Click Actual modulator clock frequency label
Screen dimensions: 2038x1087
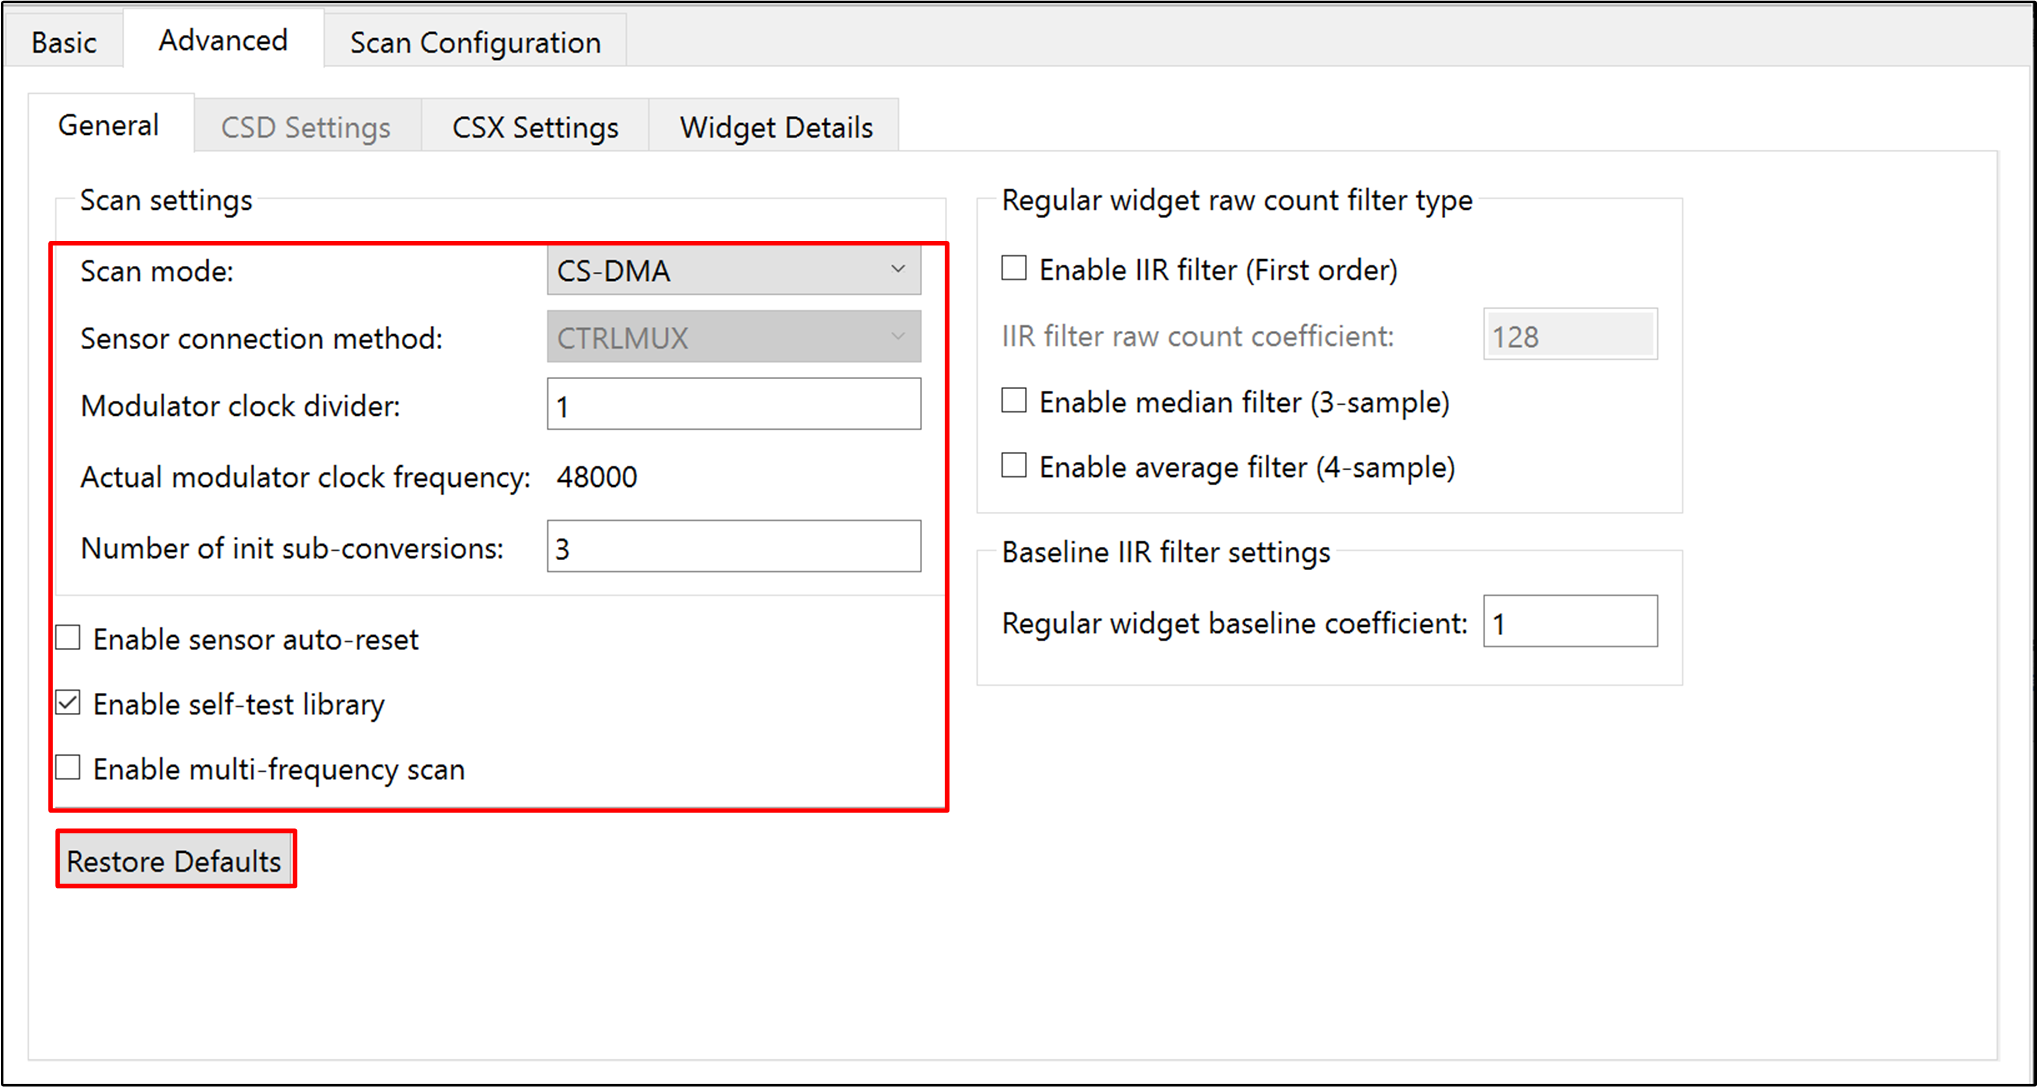tap(305, 478)
